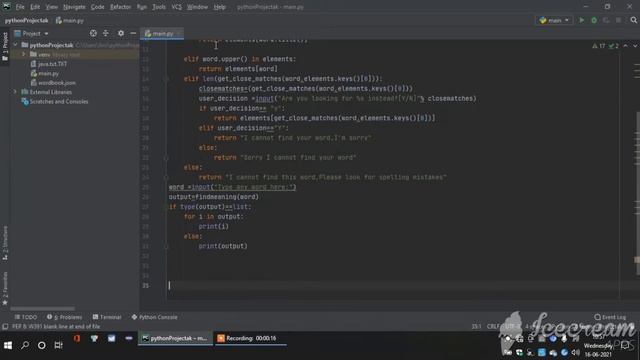Viewport: 640px width, 360px height.
Task: Expand the venv folder
Action: coord(24,54)
